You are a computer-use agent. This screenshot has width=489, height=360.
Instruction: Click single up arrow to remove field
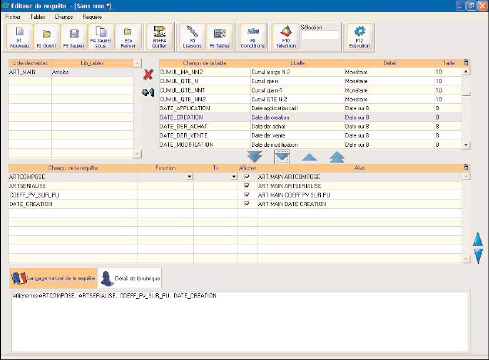click(x=309, y=157)
